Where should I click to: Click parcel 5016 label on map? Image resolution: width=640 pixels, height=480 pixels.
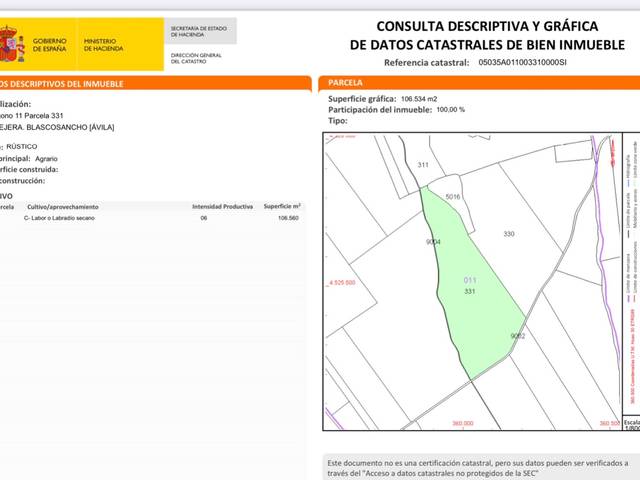click(x=453, y=197)
